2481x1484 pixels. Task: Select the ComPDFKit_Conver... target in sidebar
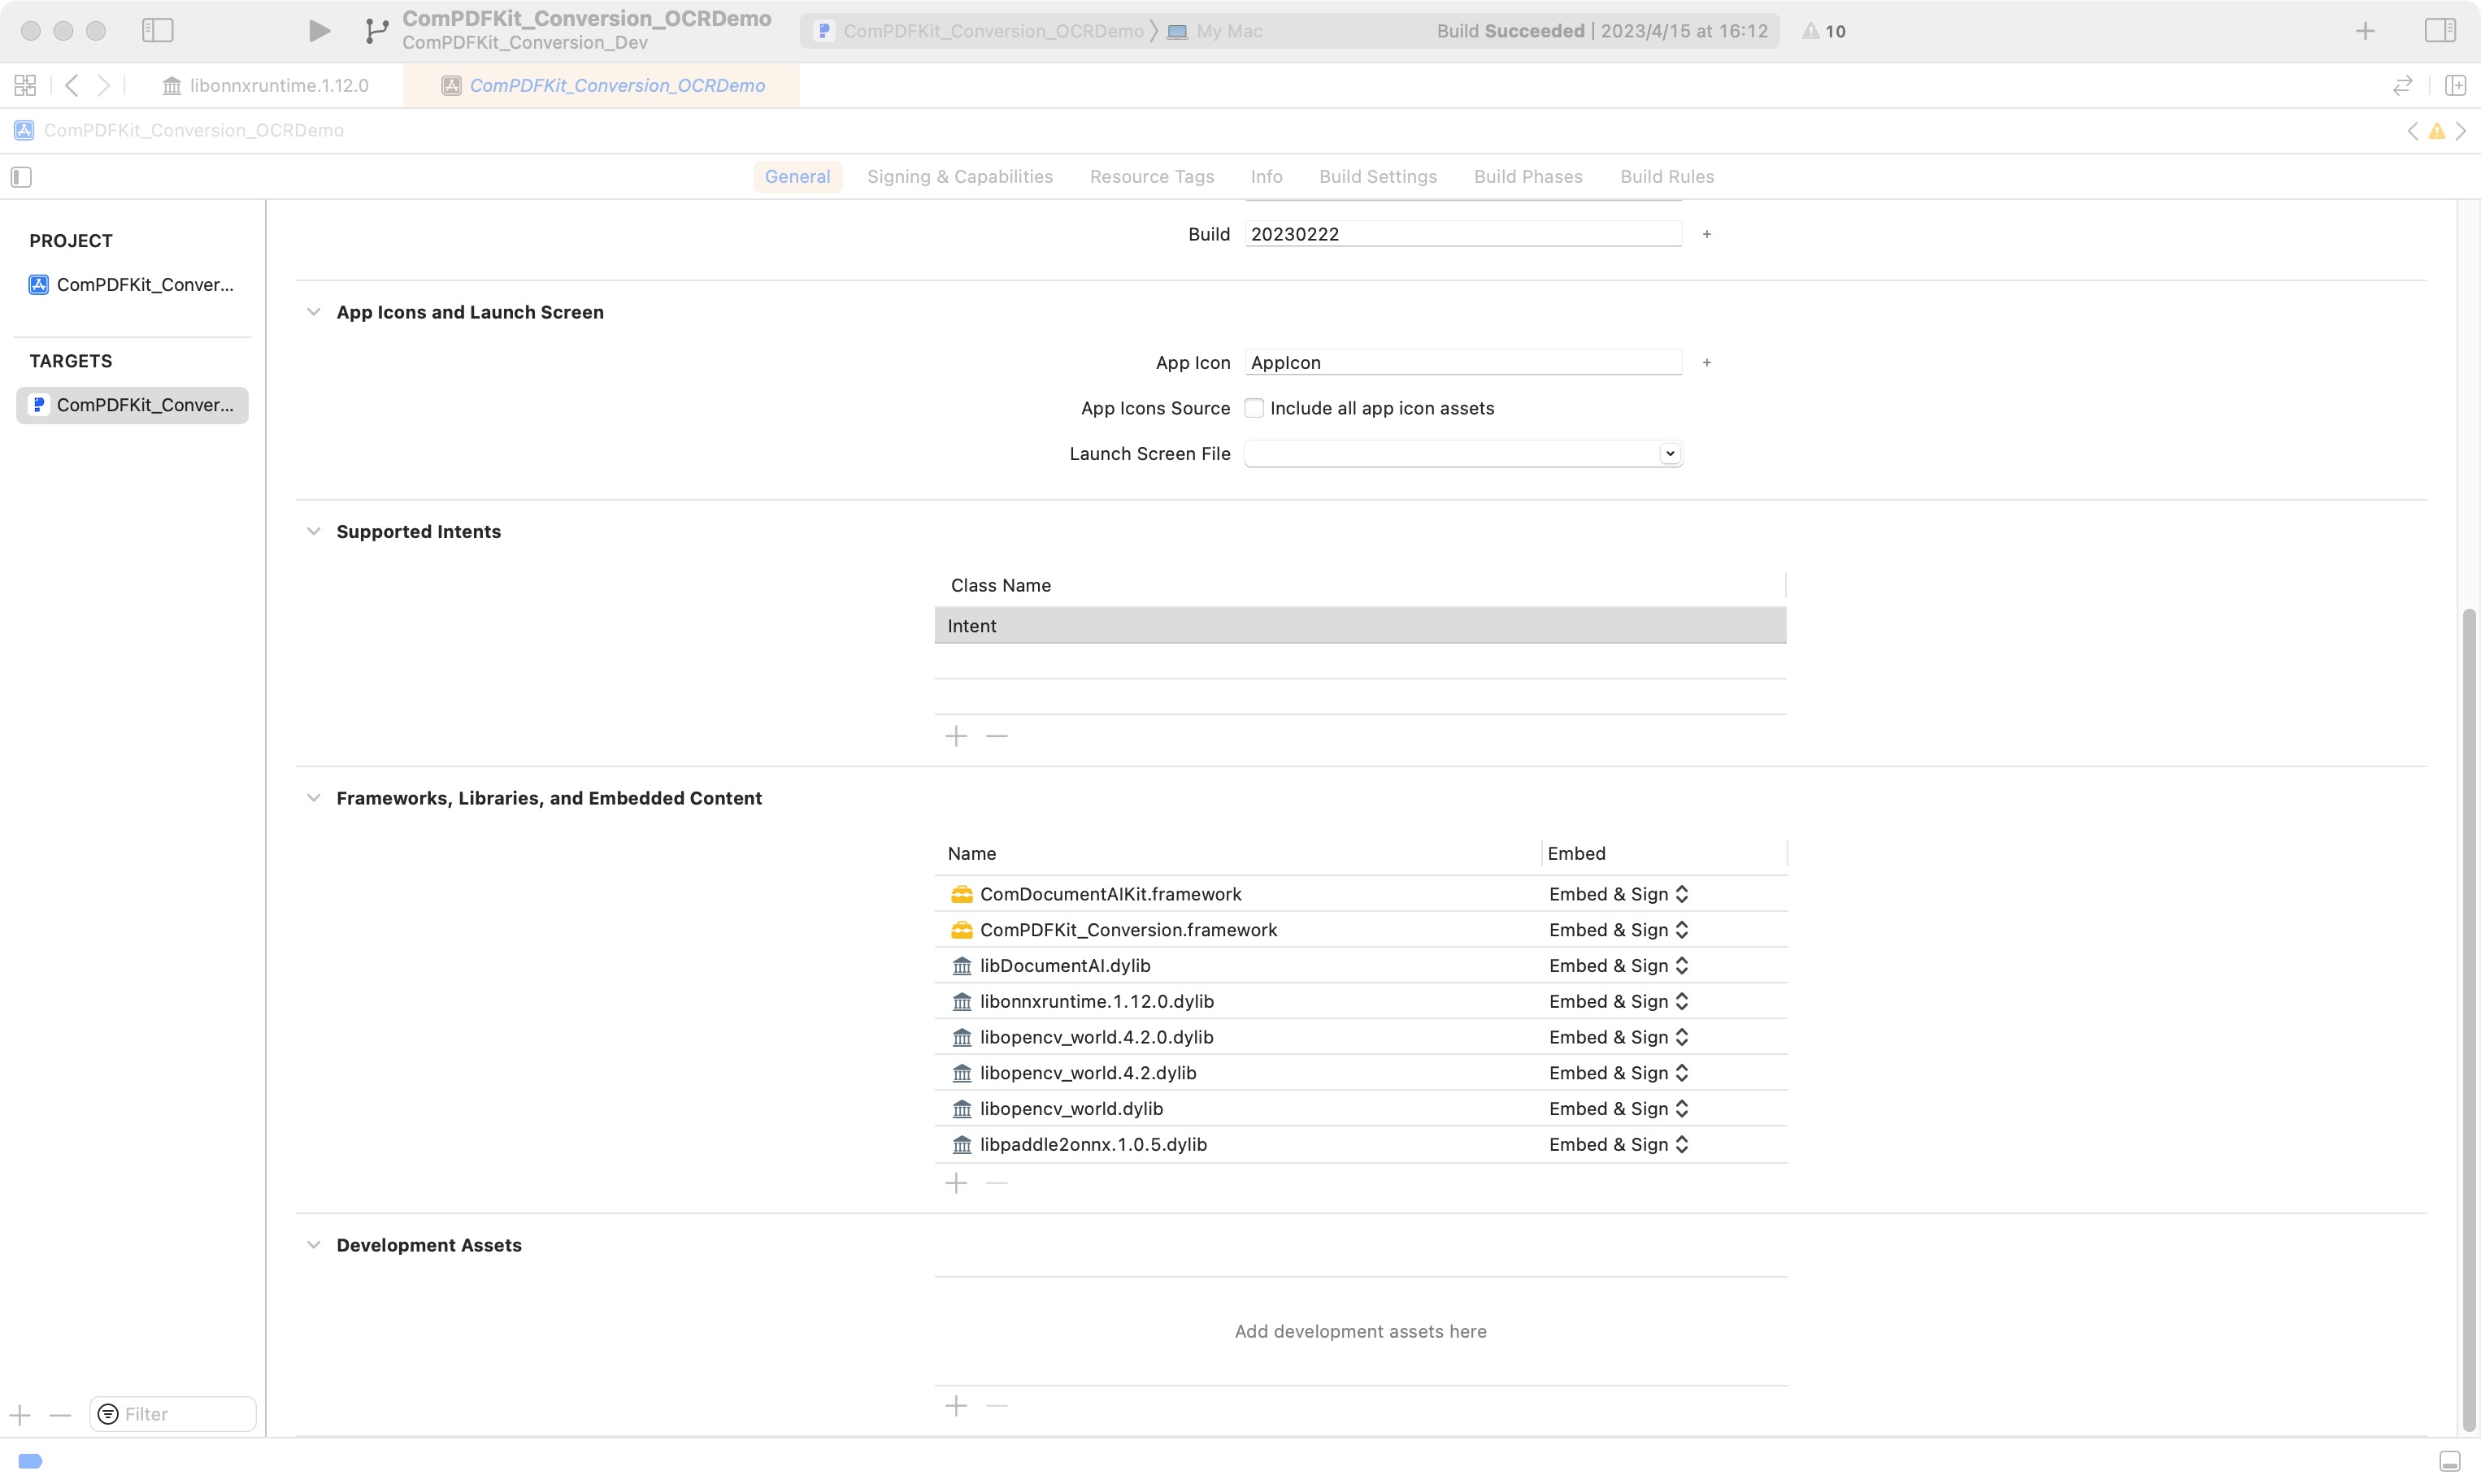132,405
